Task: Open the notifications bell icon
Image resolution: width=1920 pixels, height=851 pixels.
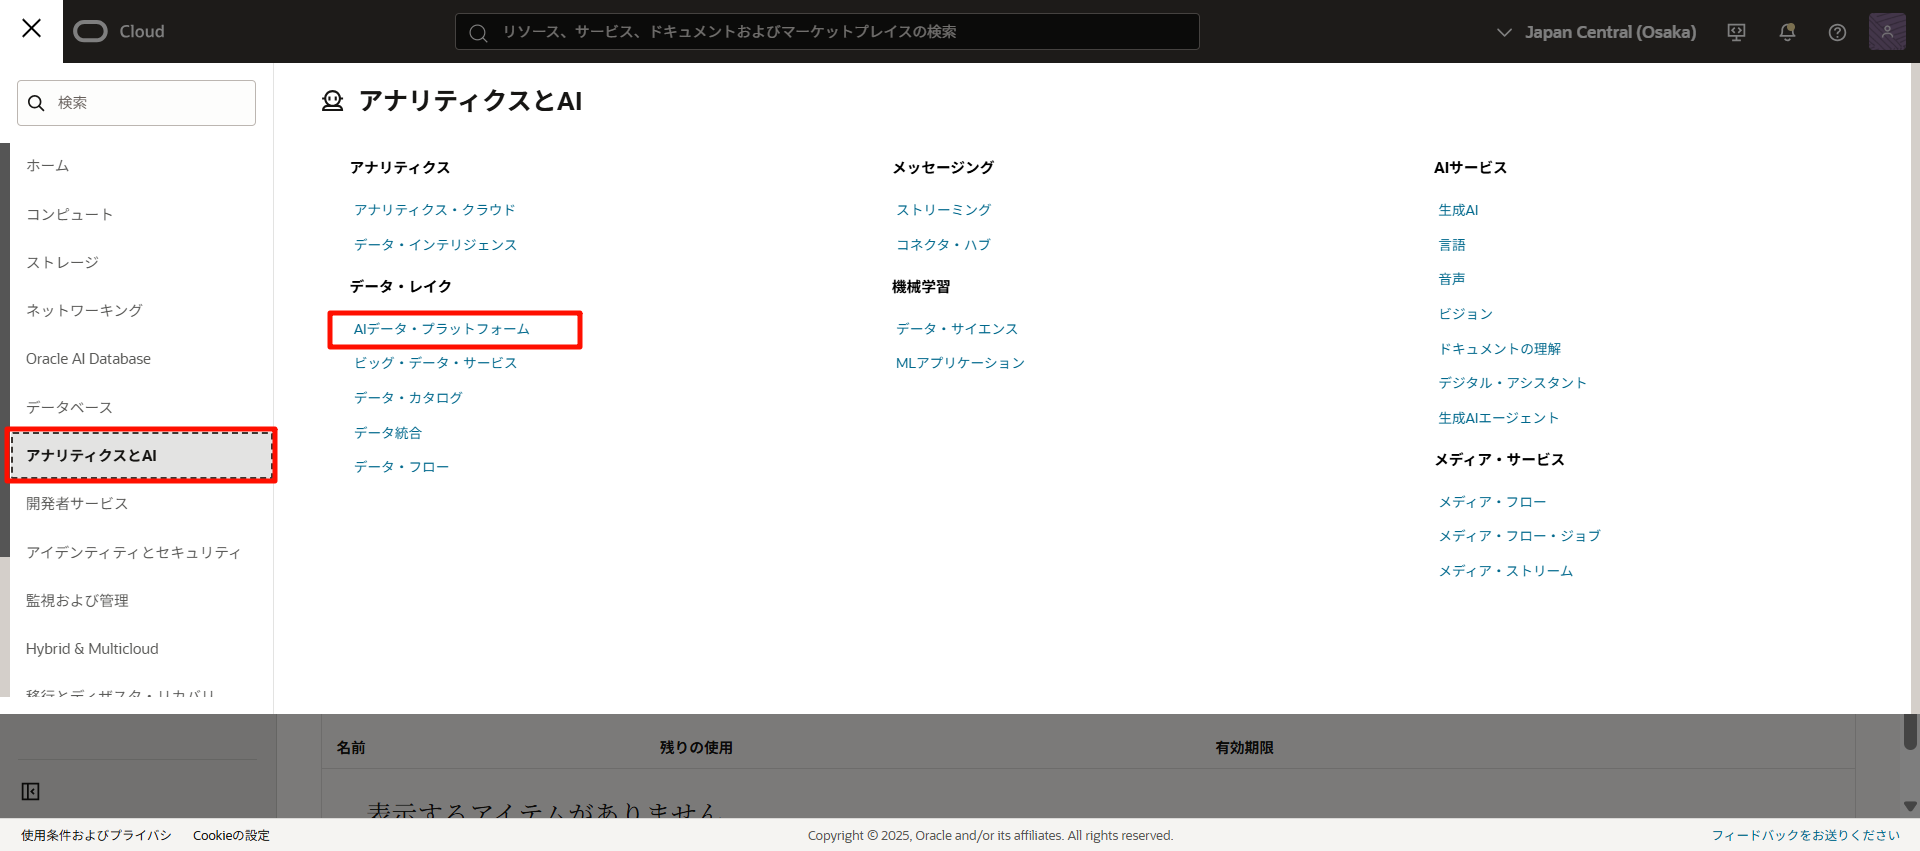Action: point(1787,32)
